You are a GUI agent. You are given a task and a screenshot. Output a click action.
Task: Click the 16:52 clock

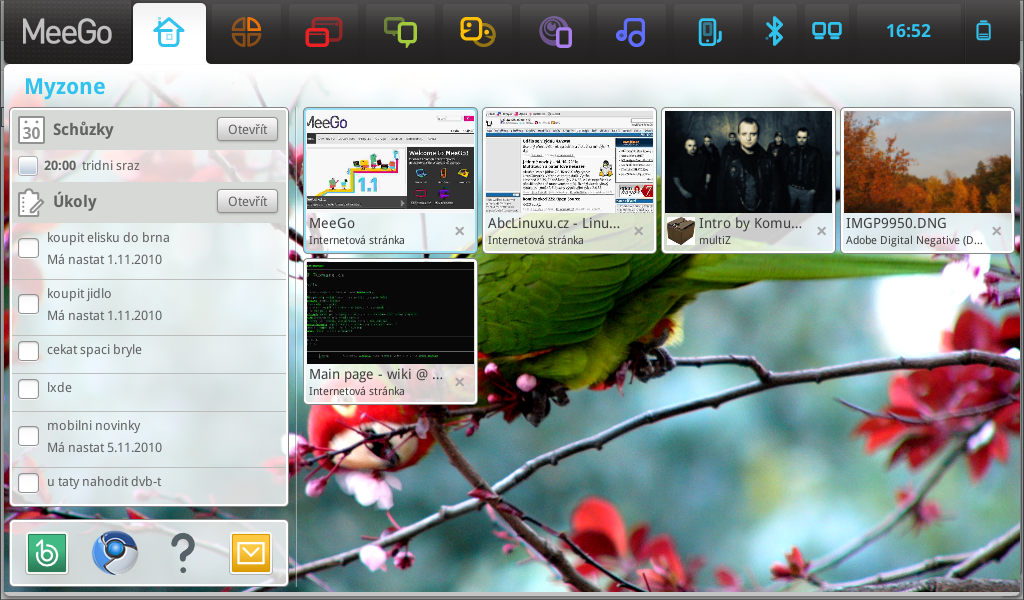908,31
